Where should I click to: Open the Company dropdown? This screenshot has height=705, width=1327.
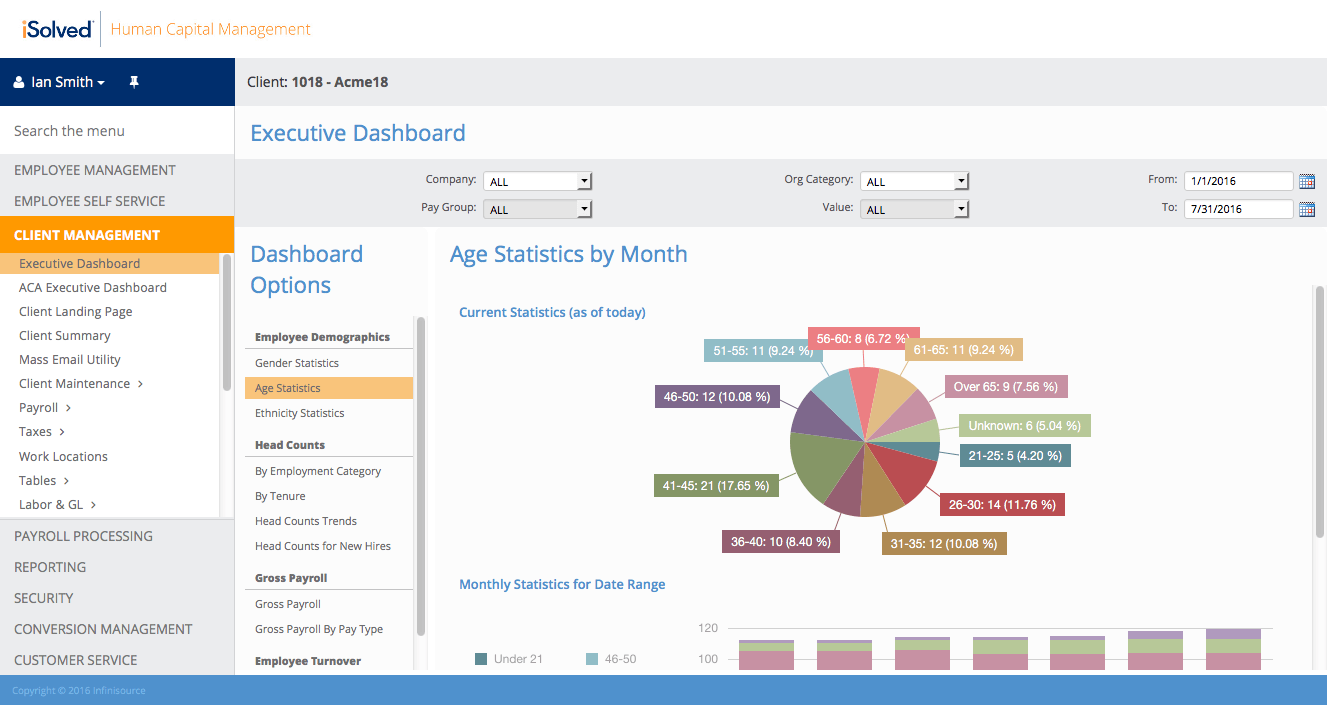538,181
